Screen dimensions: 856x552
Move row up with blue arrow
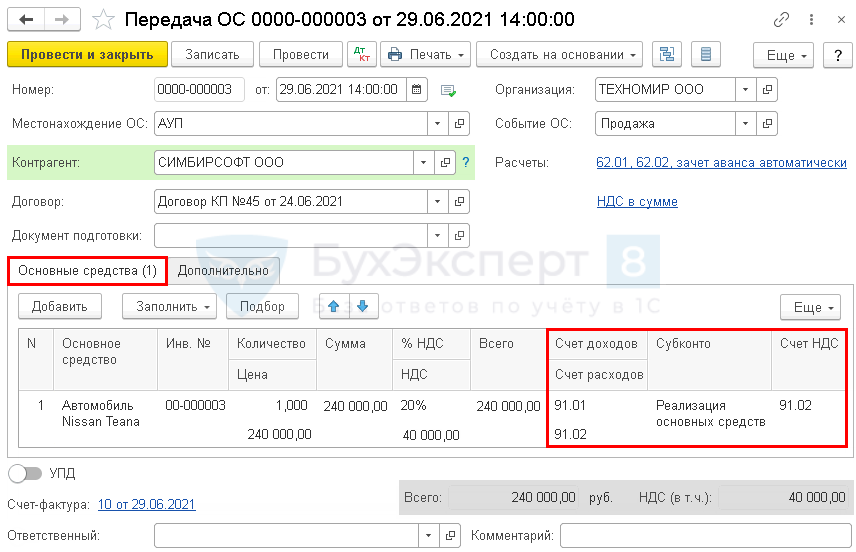click(x=334, y=307)
